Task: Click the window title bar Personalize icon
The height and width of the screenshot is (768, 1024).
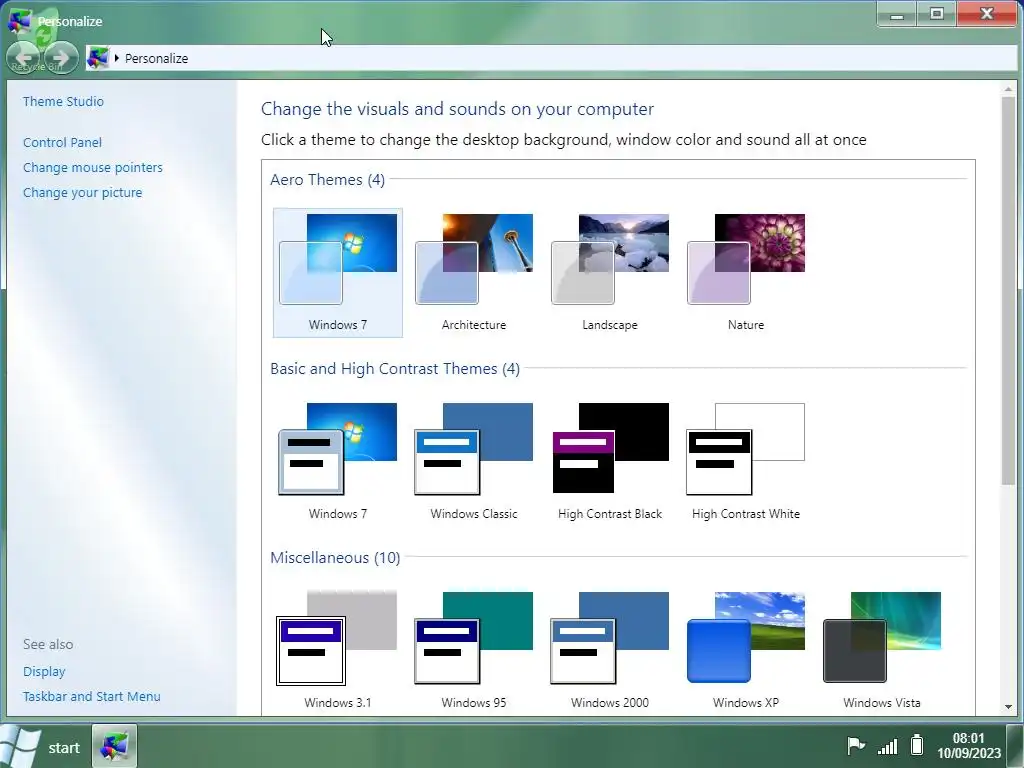Action: 20,20
